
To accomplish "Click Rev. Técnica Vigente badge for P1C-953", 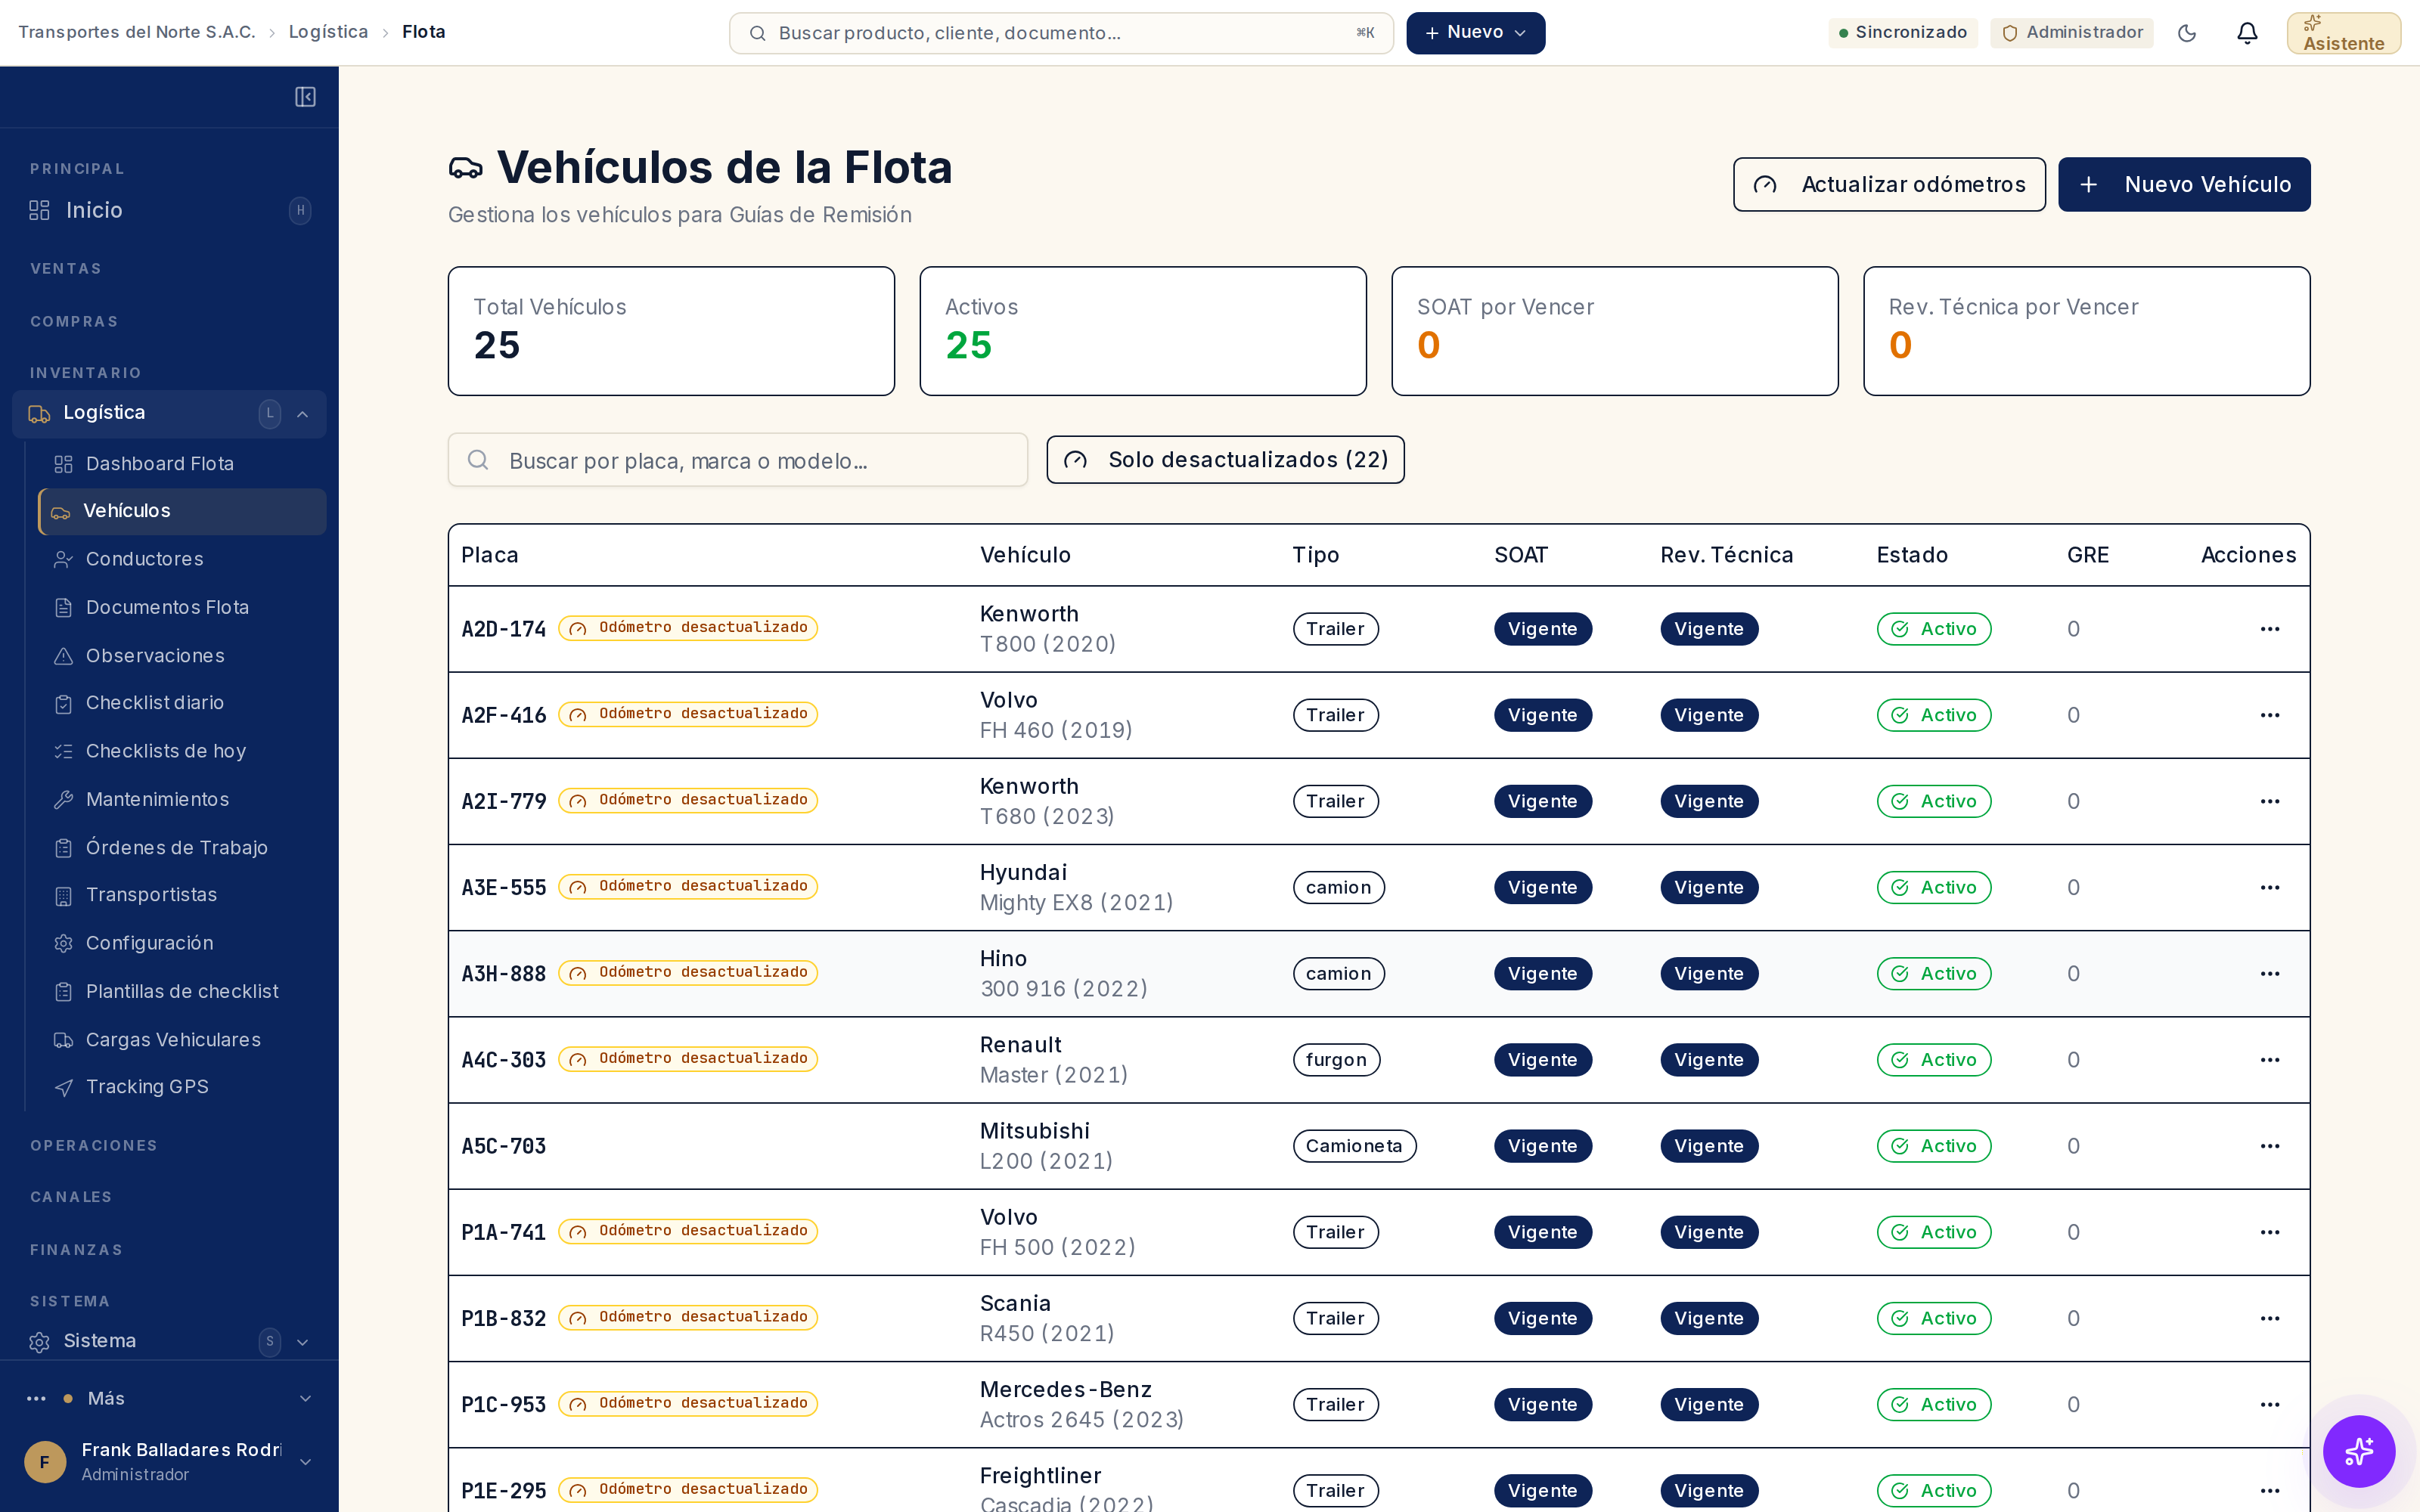I will coord(1709,1404).
